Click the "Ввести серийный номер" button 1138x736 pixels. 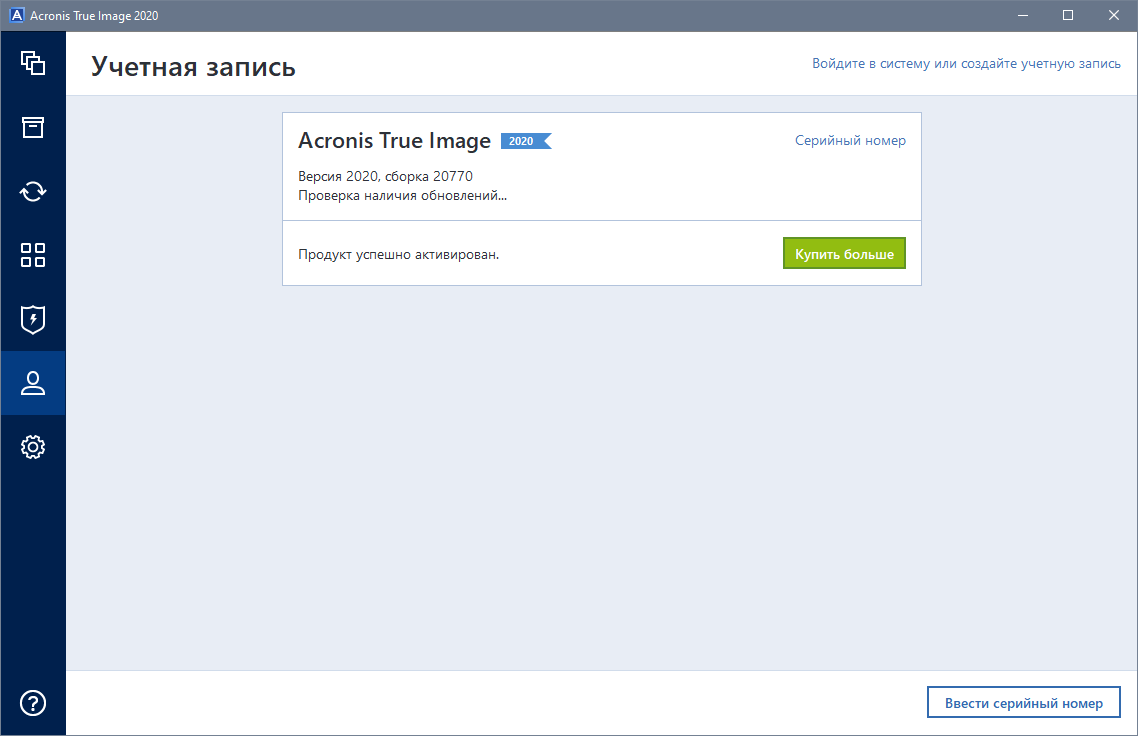tap(1023, 703)
